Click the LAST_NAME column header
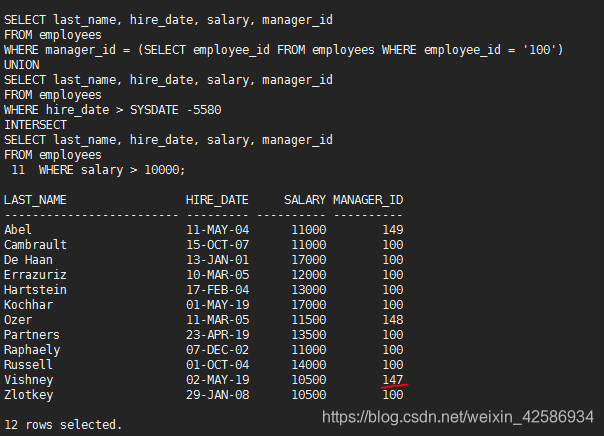The image size is (604, 436). (x=35, y=200)
